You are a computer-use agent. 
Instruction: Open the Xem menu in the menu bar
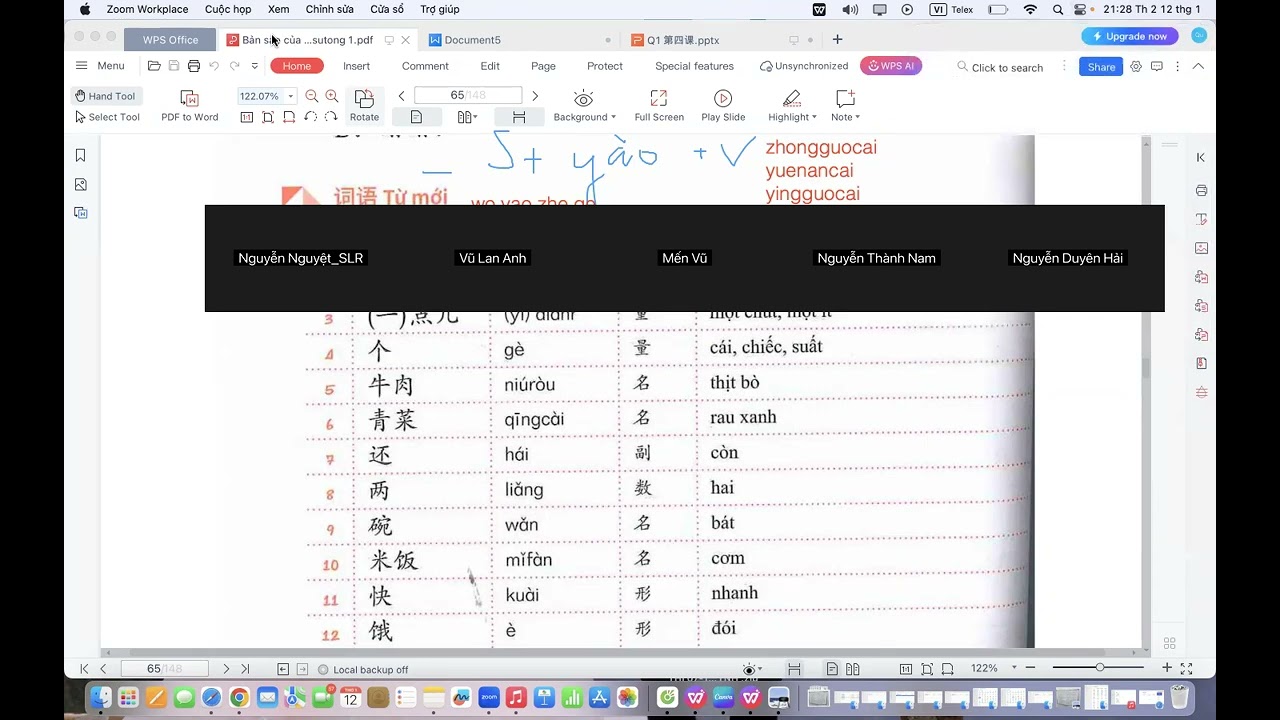click(x=279, y=9)
